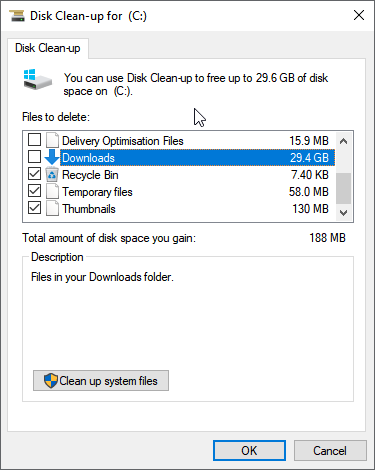The width and height of the screenshot is (375, 470).
Task: Confirm the clean-up with the OK button
Action: pyautogui.click(x=249, y=451)
